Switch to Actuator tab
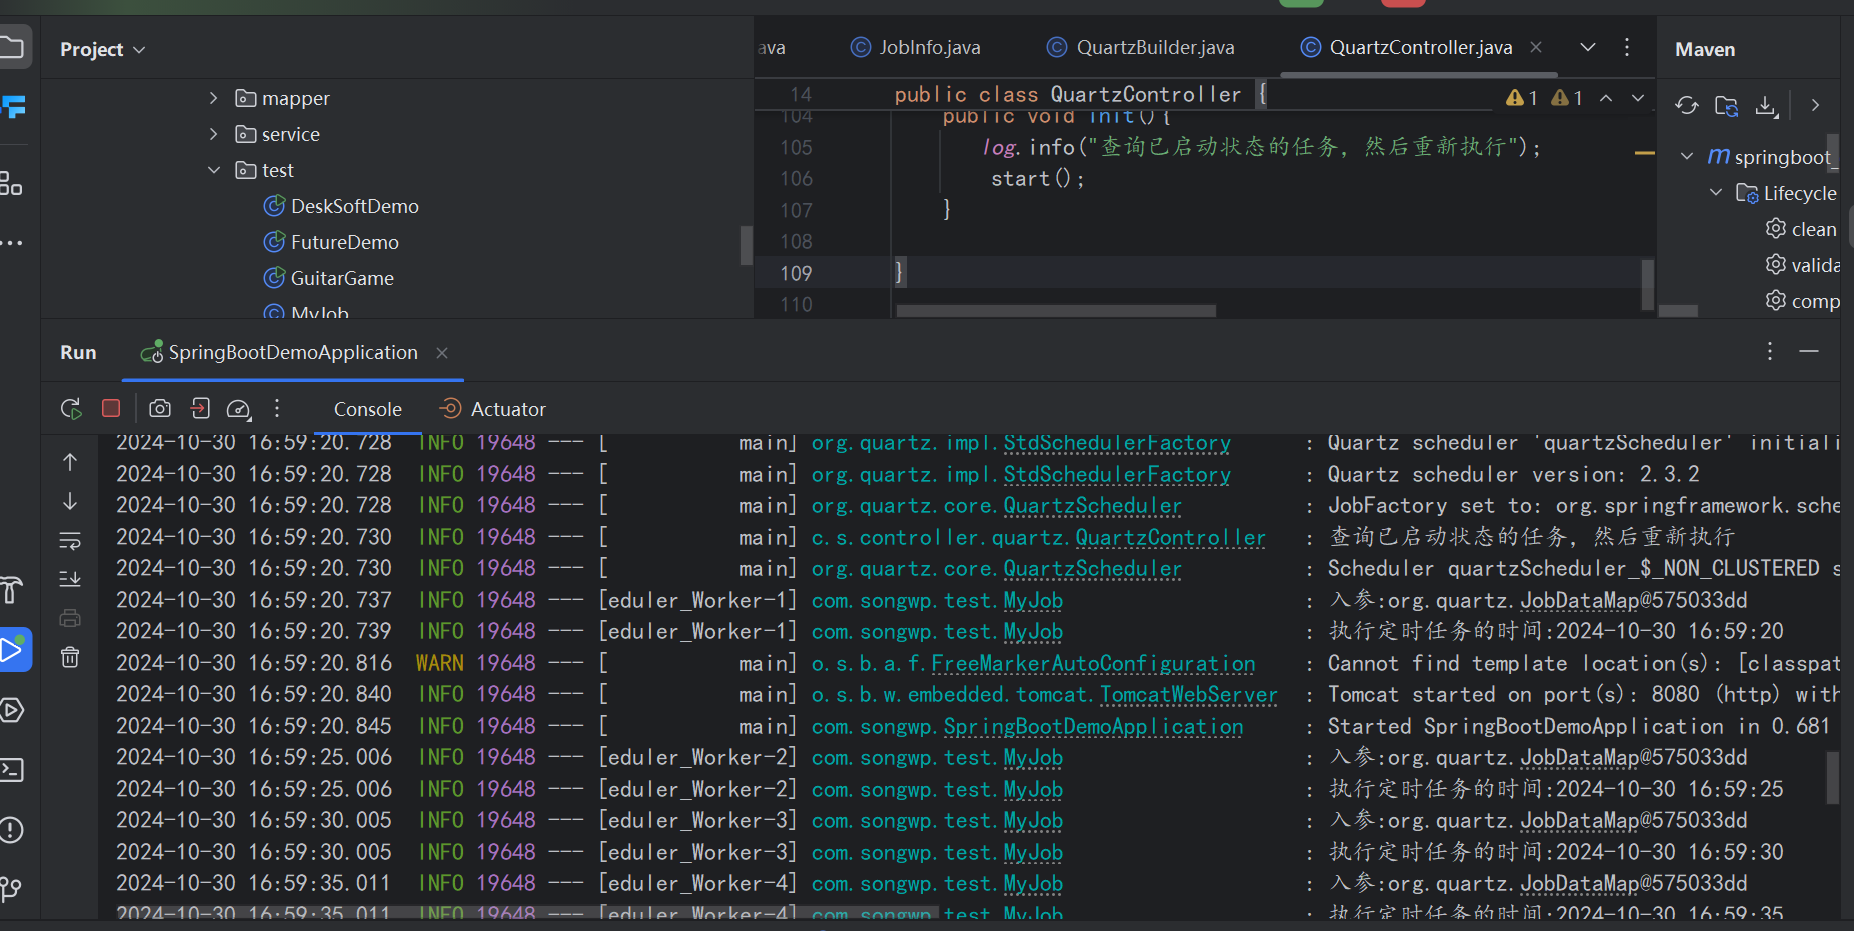This screenshot has height=931, width=1854. [493, 409]
